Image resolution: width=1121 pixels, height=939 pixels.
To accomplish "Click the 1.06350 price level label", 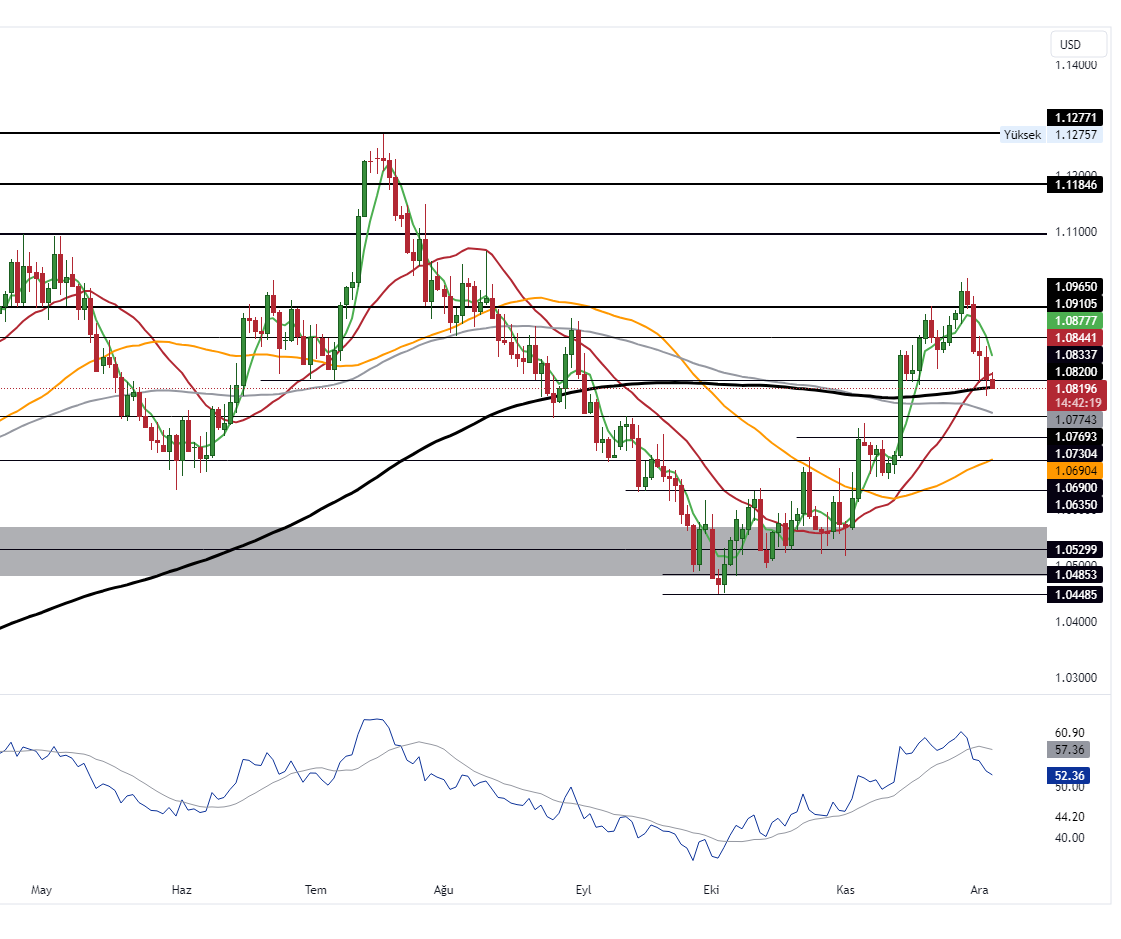I will [1076, 505].
